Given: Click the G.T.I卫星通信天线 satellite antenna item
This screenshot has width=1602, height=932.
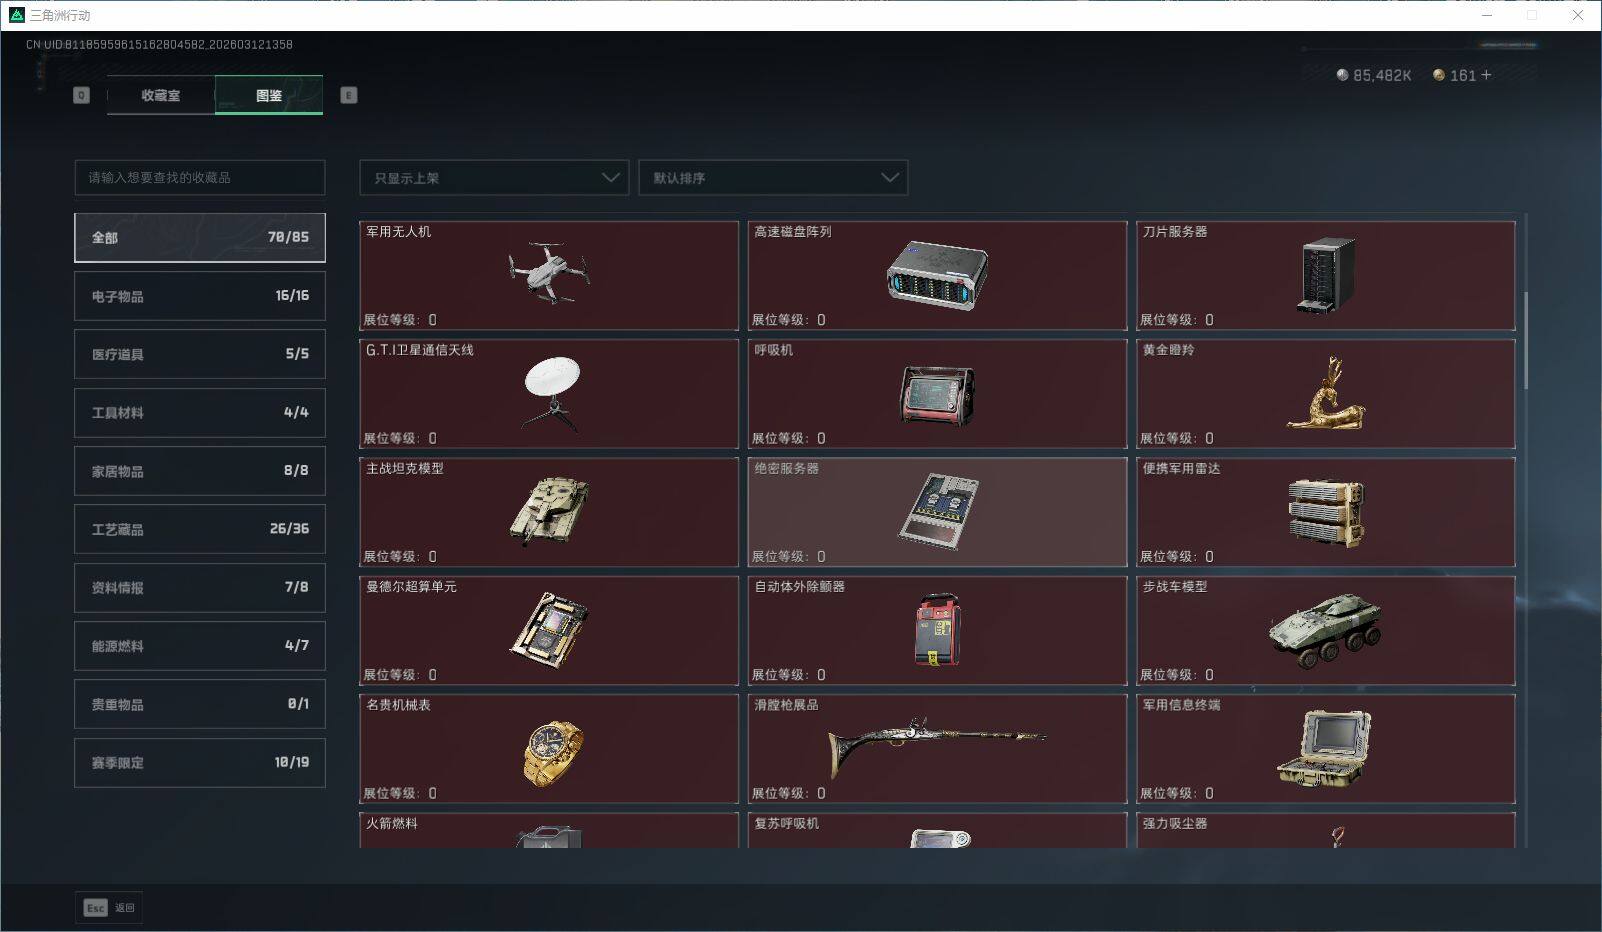Looking at the screenshot, I should pos(549,394).
